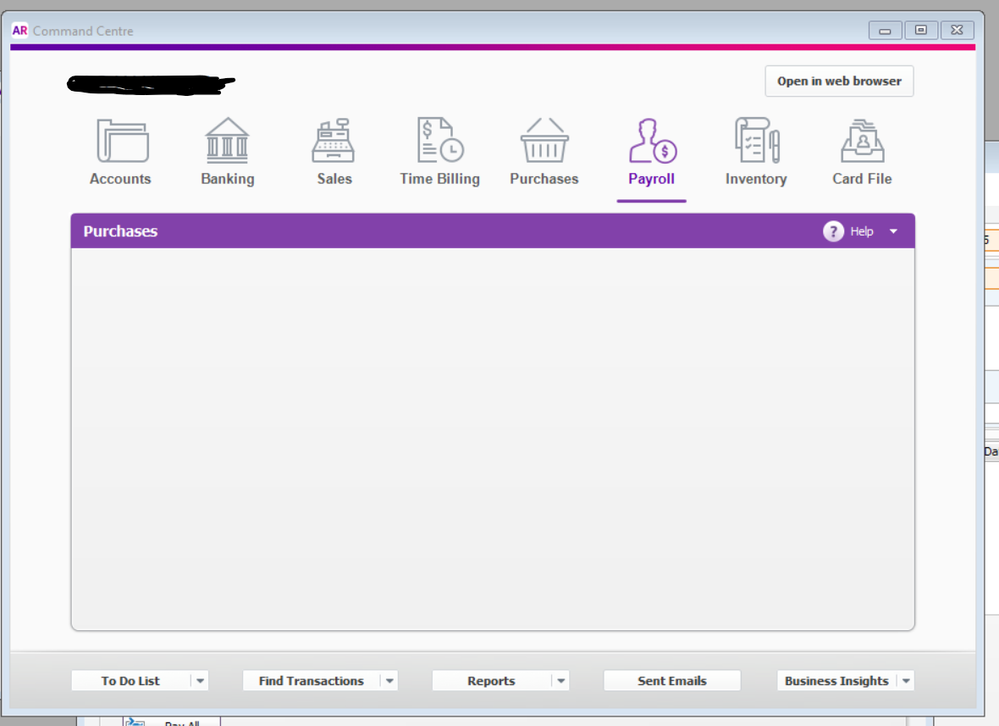Open the Reports button
Viewport: 999px width, 726px height.
point(491,681)
